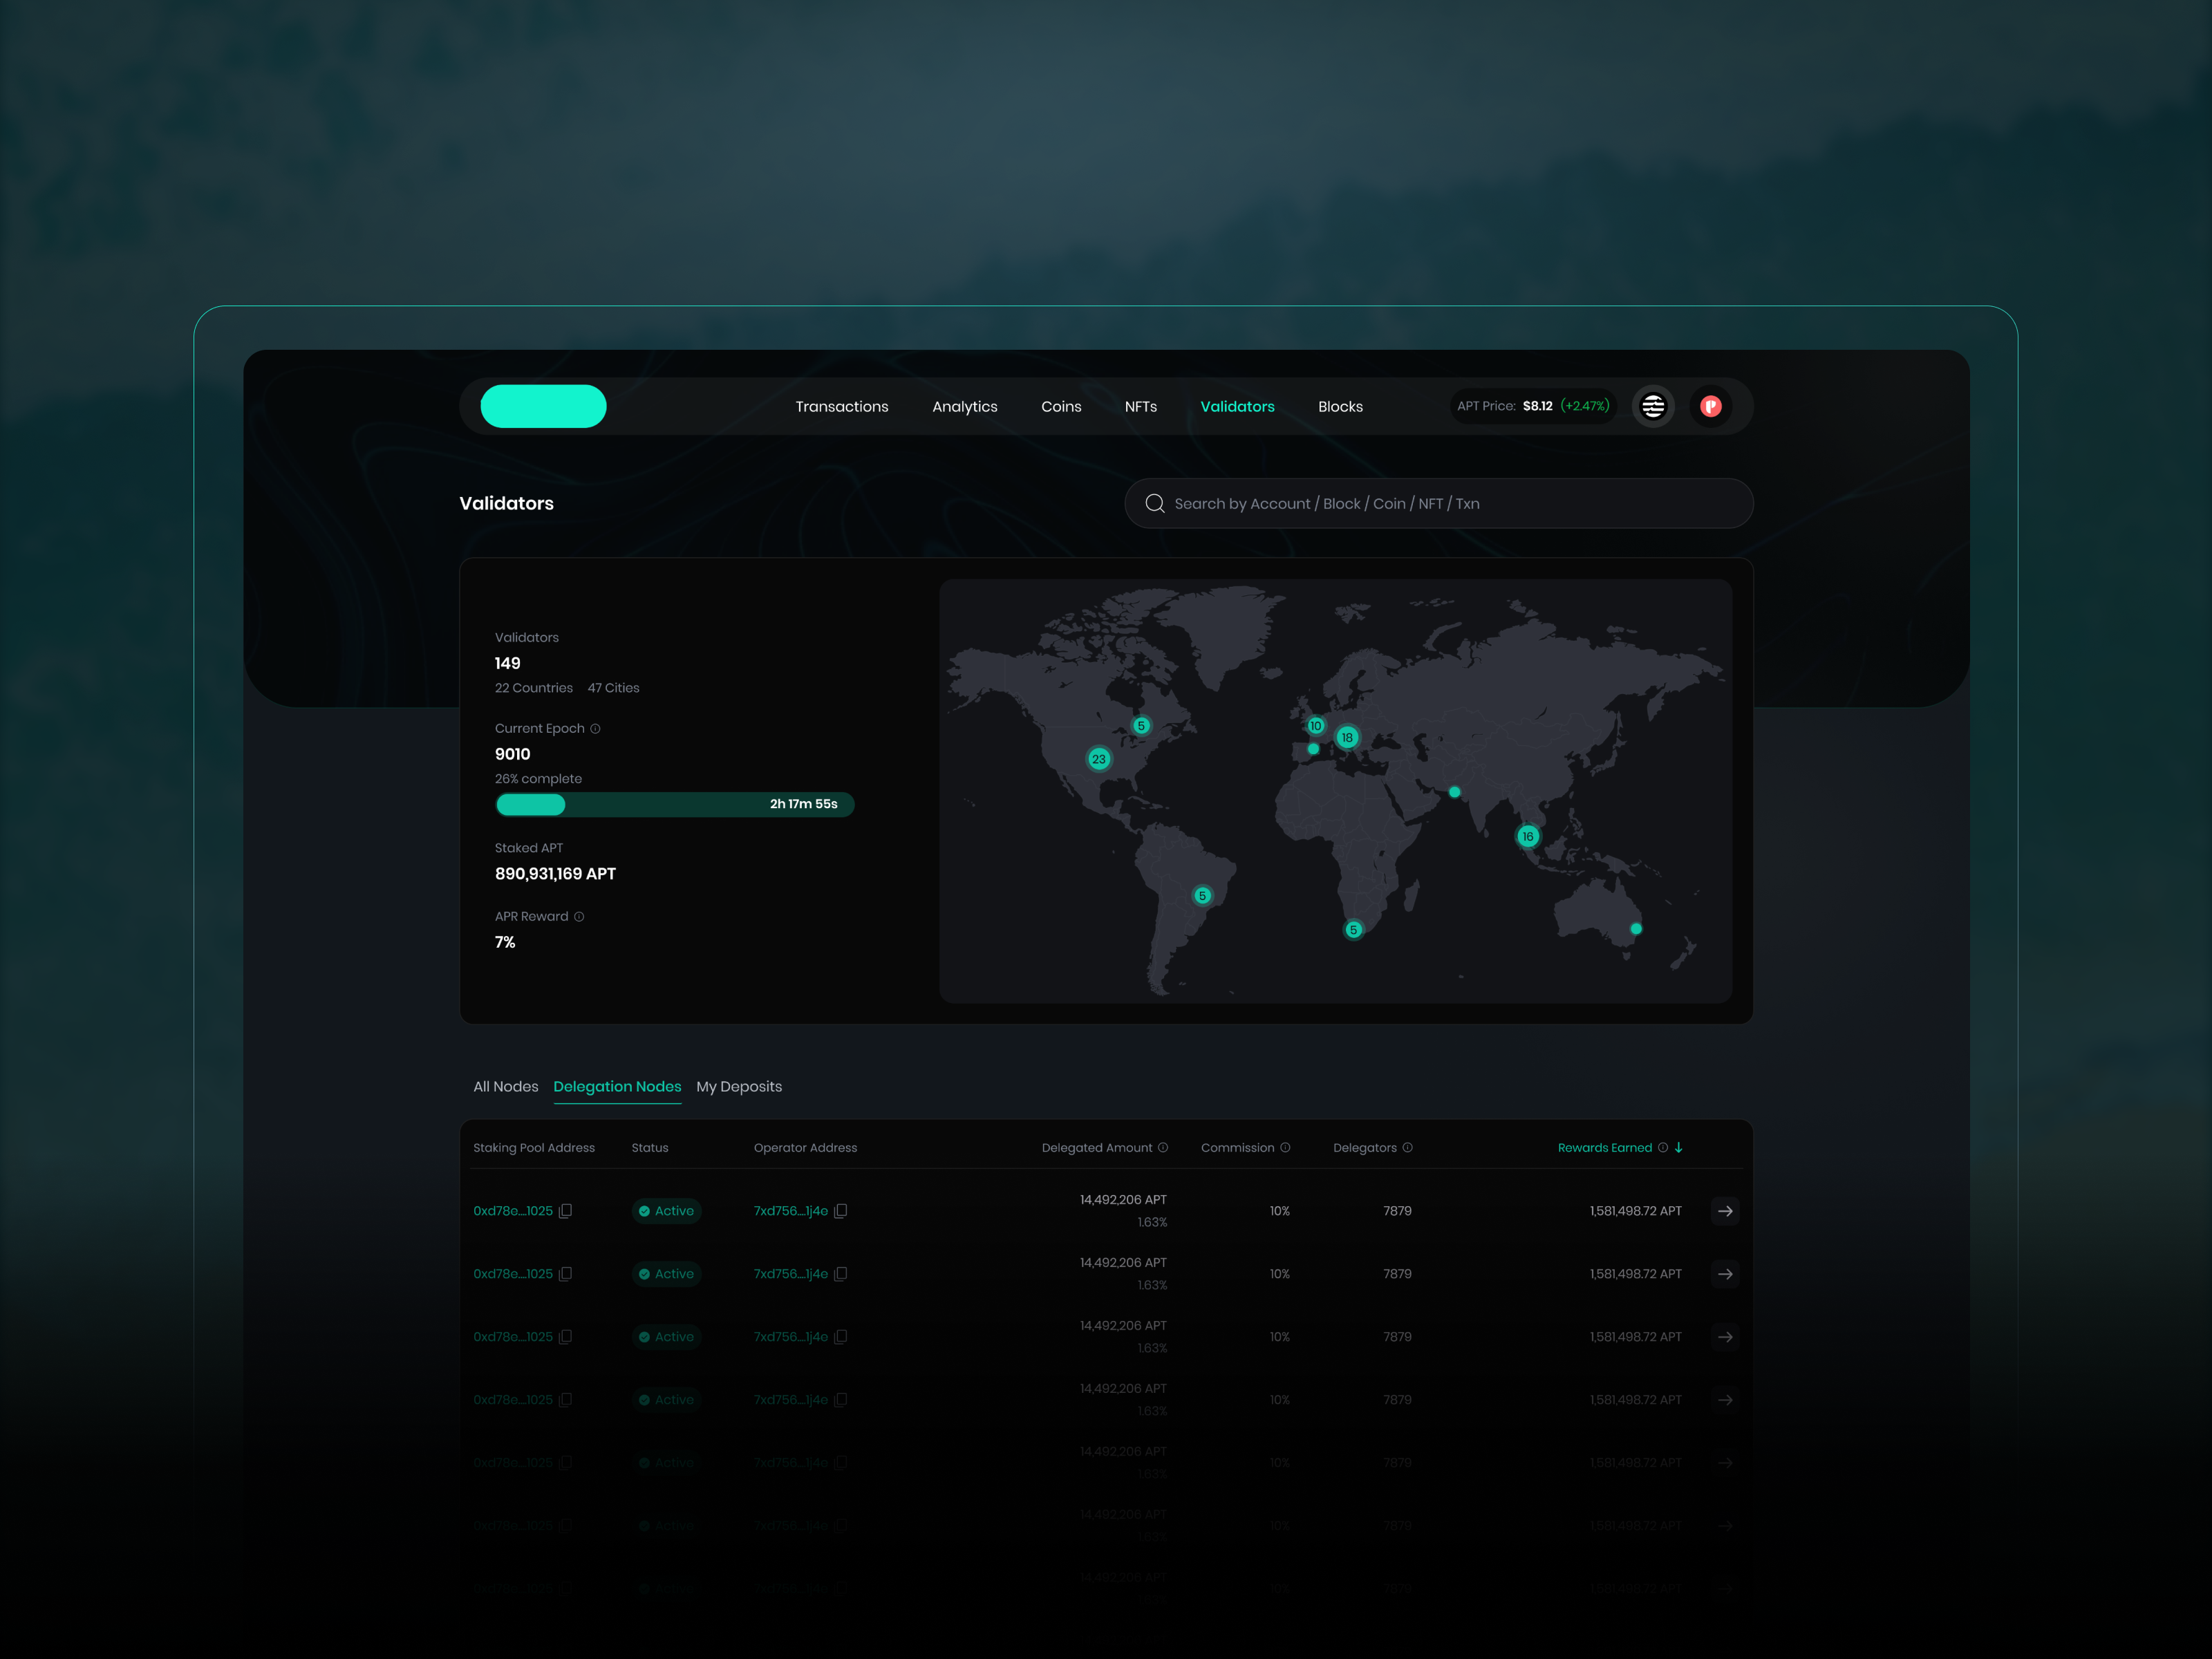Click the Aptos network logo icon
The height and width of the screenshot is (1659, 2212).
1653,406
